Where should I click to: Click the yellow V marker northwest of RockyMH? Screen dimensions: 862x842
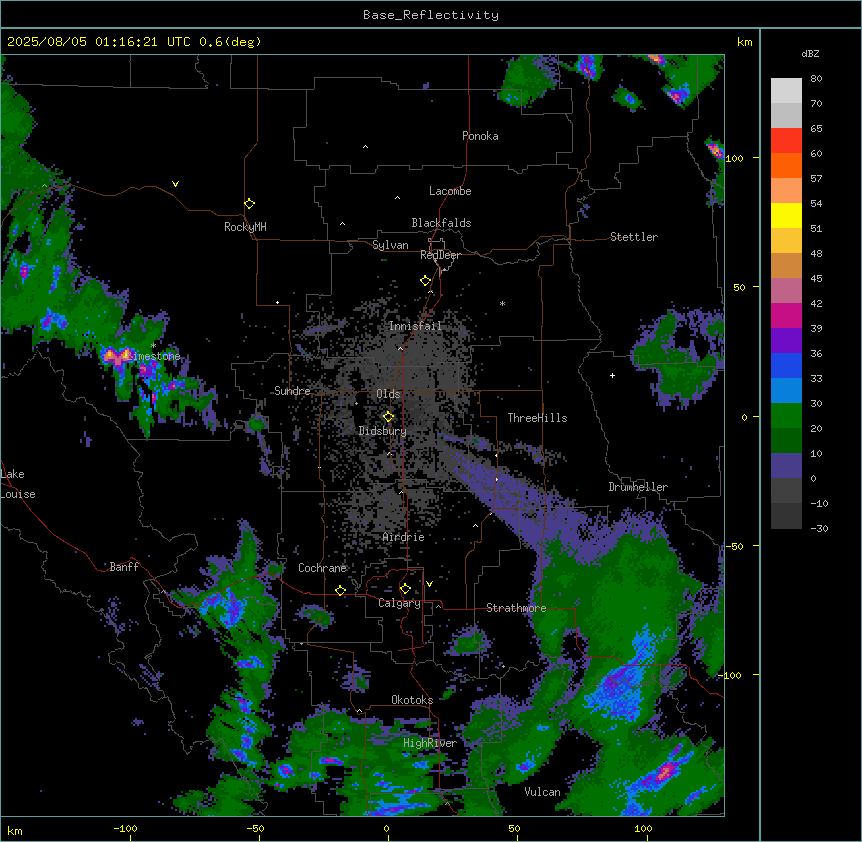tap(175, 184)
